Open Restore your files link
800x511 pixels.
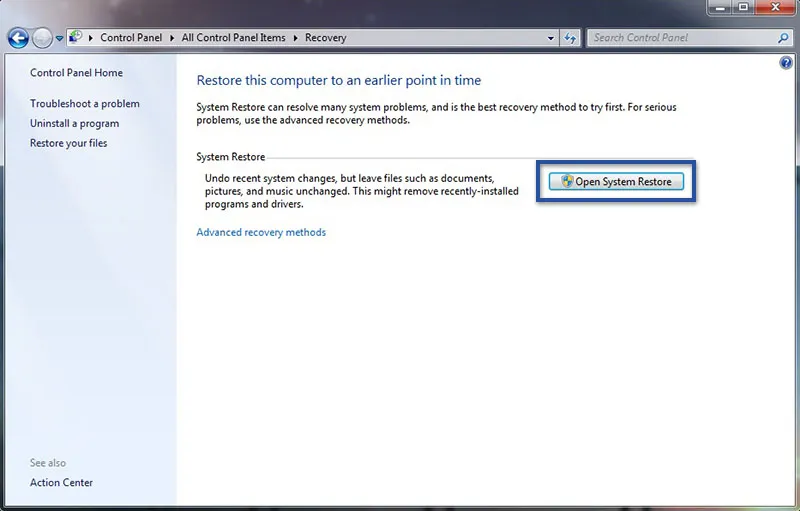pos(68,143)
